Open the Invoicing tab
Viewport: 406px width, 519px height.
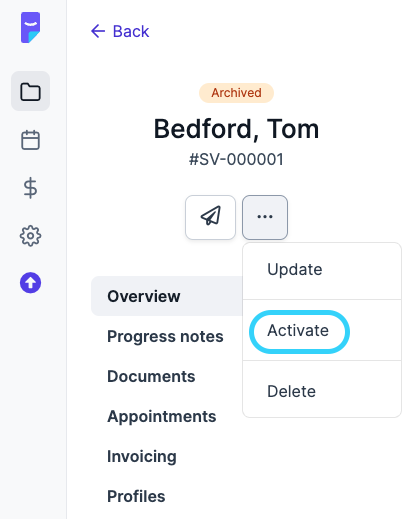pos(142,456)
